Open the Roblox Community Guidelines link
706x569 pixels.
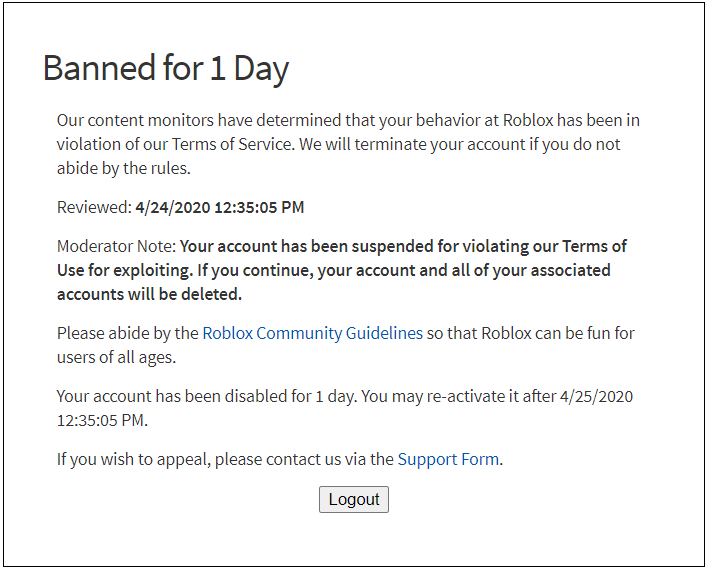coord(312,333)
